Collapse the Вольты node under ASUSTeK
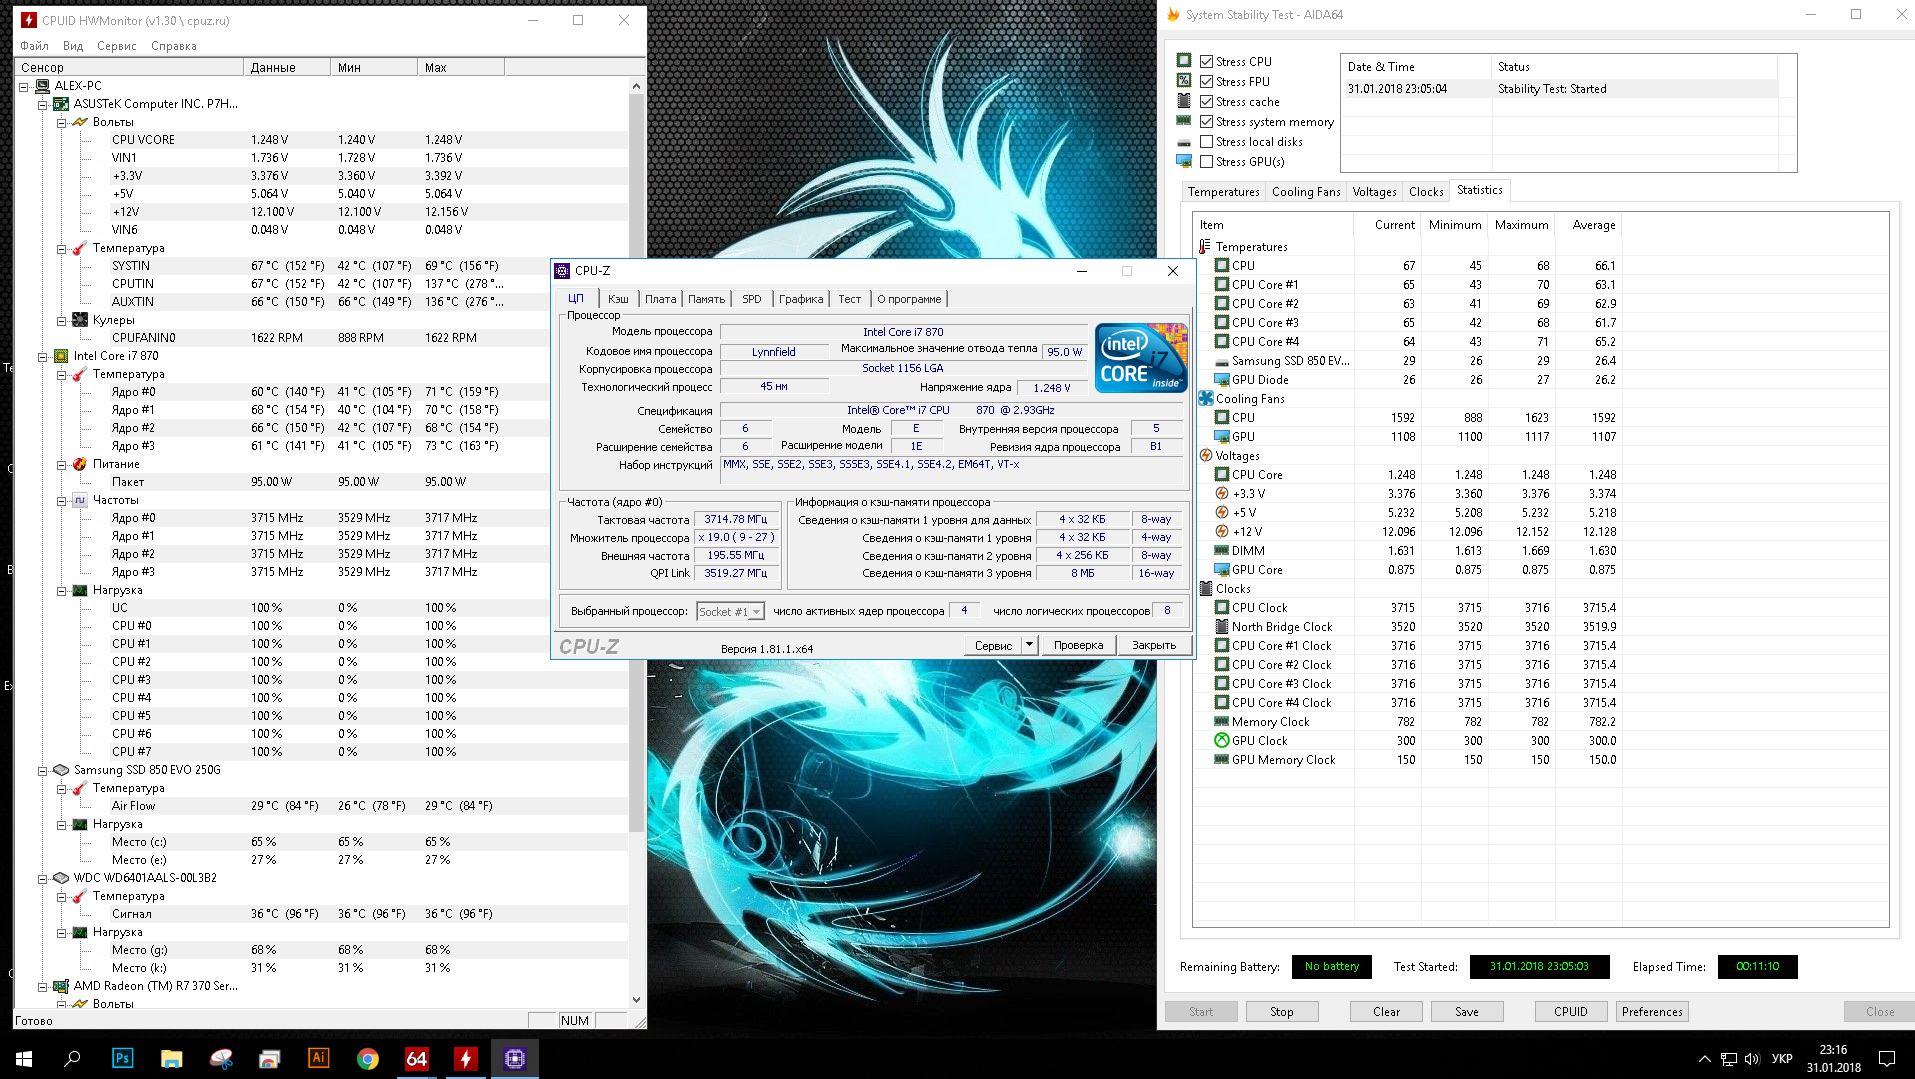This screenshot has height=1079, width=1915. click(x=61, y=122)
